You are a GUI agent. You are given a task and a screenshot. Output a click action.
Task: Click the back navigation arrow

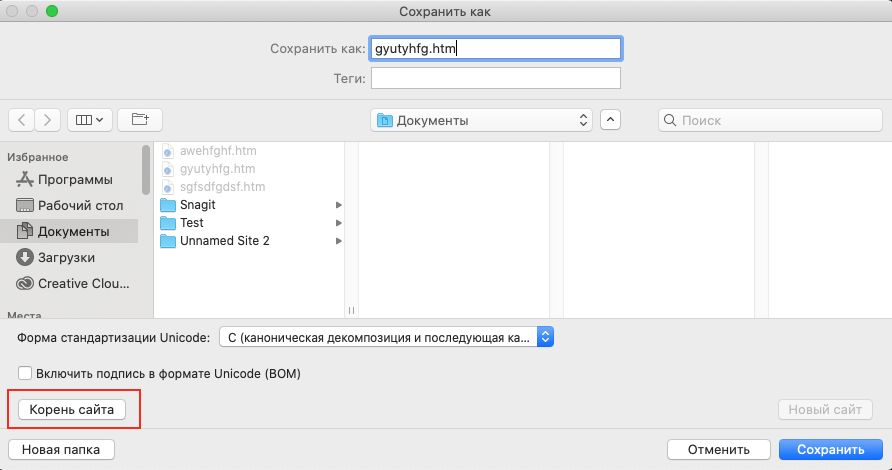pyautogui.click(x=21, y=120)
